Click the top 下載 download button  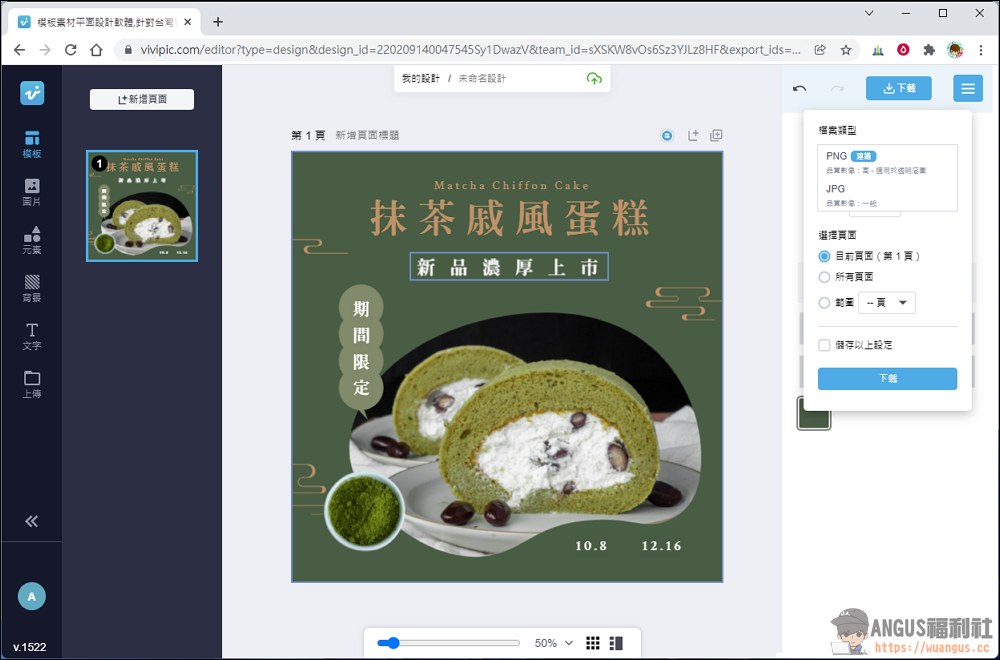click(899, 88)
